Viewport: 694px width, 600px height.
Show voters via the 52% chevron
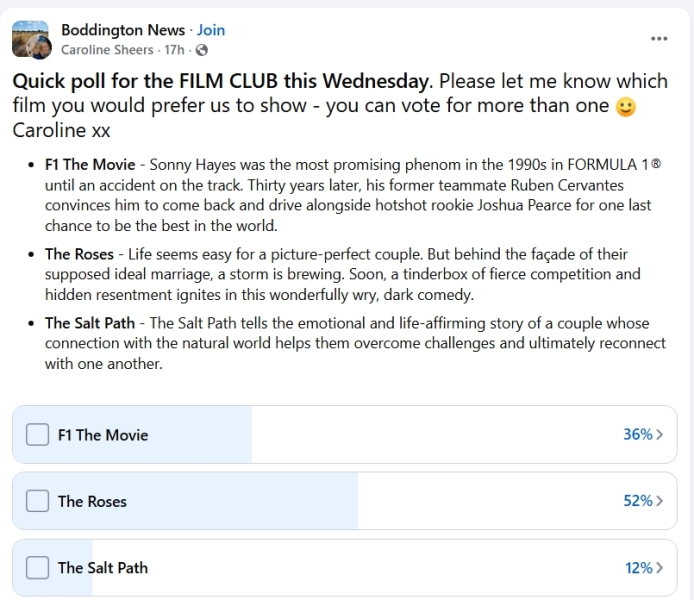(659, 501)
